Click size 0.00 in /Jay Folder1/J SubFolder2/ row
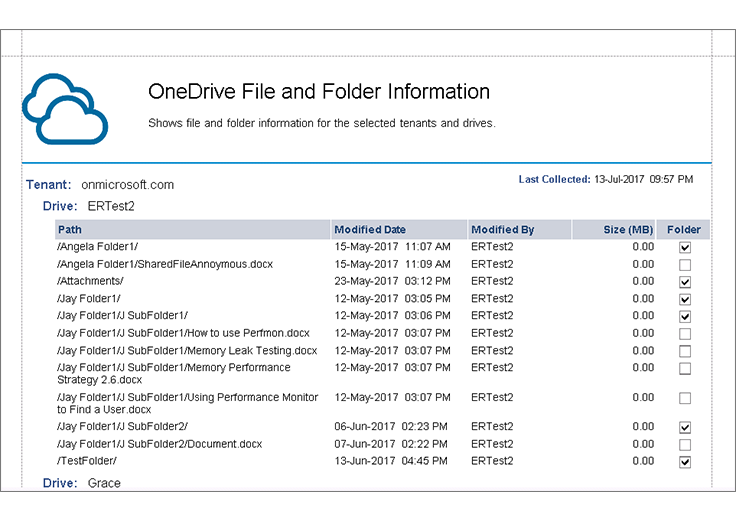 643,427
